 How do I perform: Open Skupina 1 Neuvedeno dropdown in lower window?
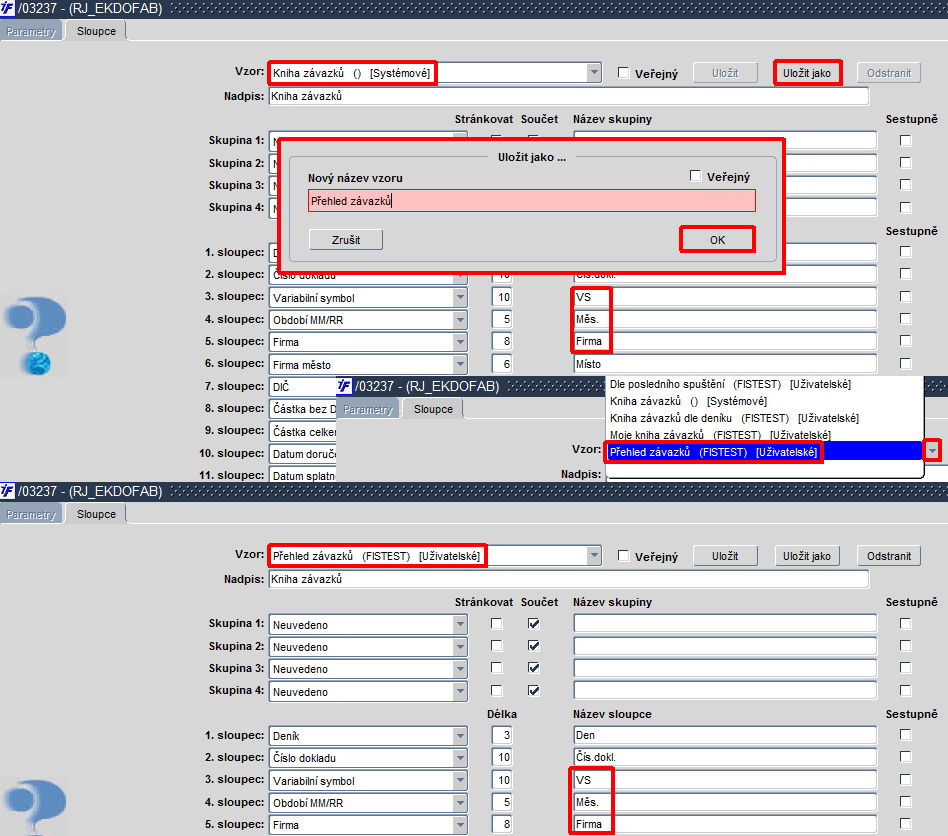pyautogui.click(x=460, y=624)
